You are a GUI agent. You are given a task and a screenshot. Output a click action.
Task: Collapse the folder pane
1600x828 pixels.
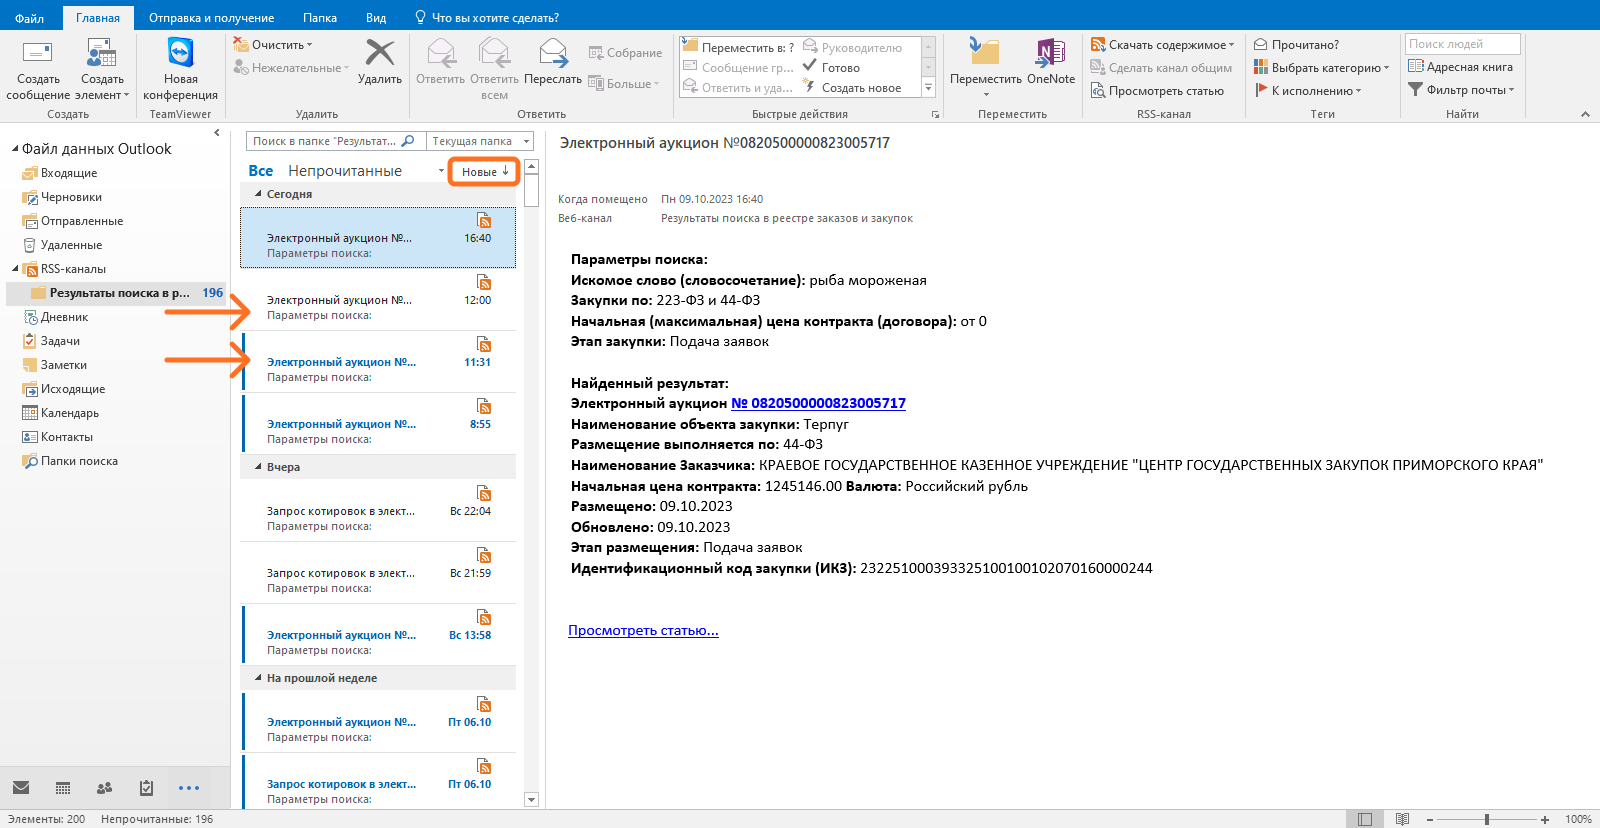(217, 132)
